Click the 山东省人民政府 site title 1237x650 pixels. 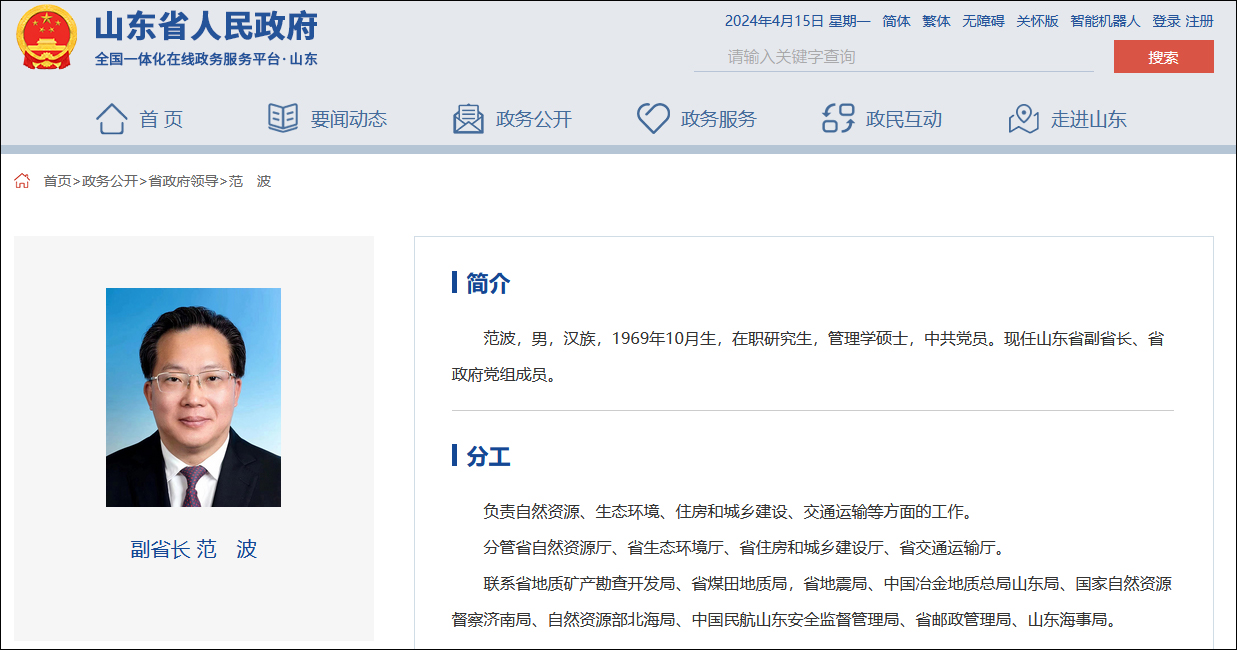[206, 25]
